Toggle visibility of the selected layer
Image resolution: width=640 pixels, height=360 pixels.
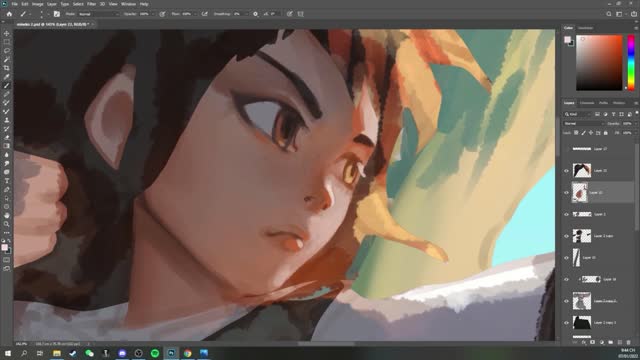click(566, 192)
